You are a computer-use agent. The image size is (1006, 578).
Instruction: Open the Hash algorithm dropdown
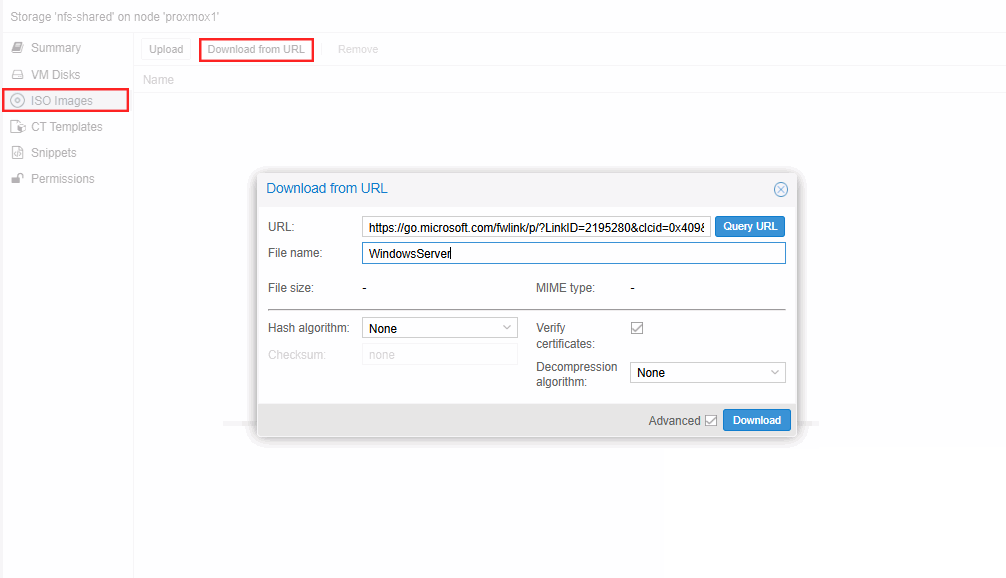(x=439, y=328)
